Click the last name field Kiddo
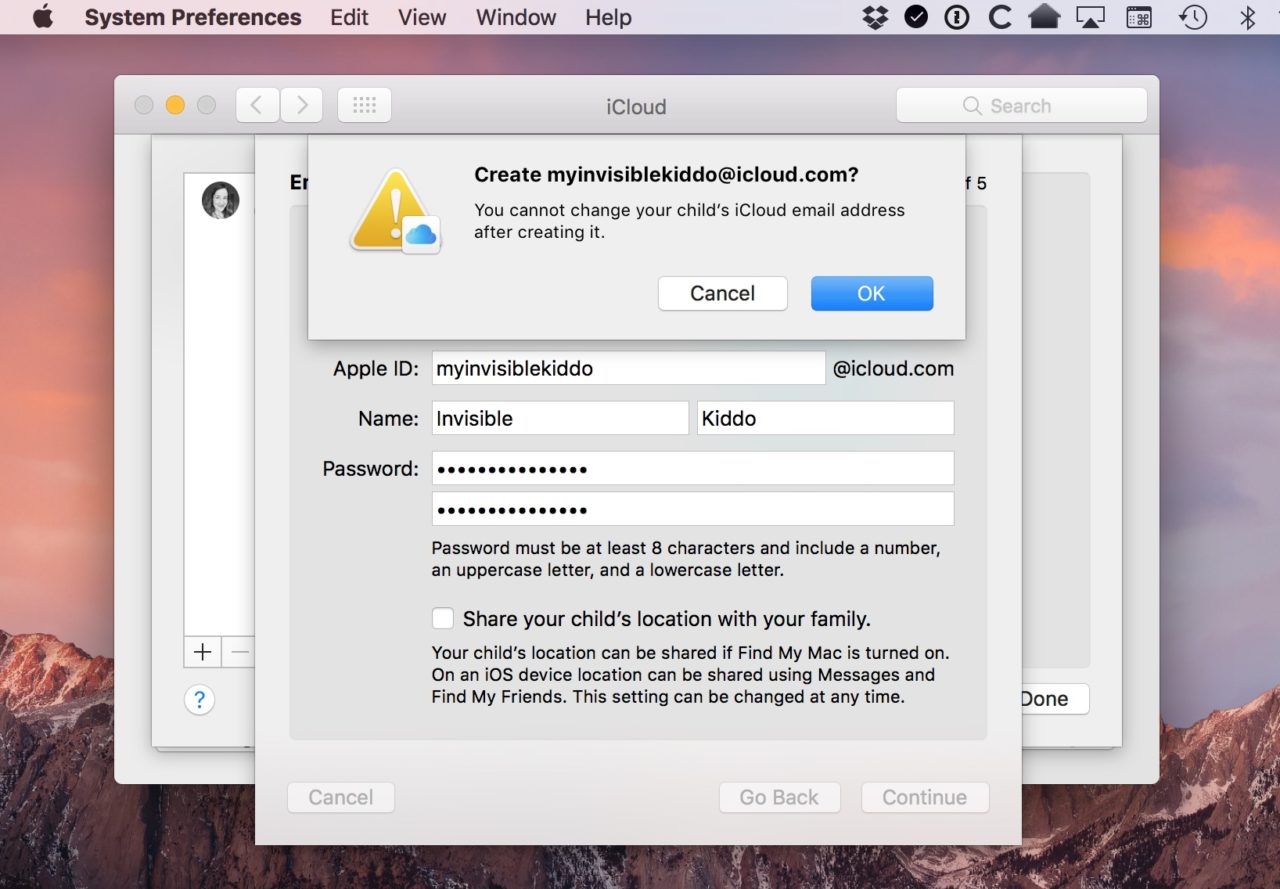1280x889 pixels. 825,418
